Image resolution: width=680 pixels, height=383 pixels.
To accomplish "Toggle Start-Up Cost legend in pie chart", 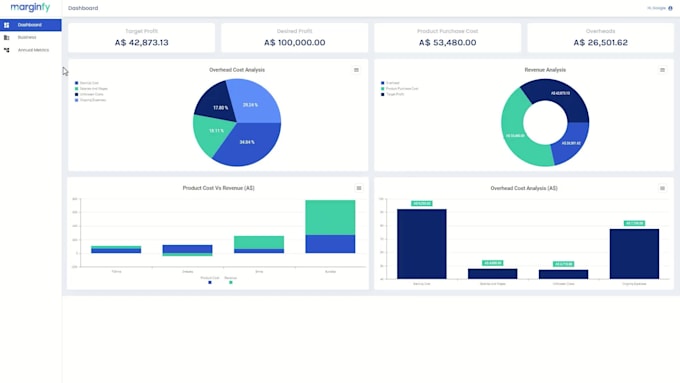I will pos(87,83).
